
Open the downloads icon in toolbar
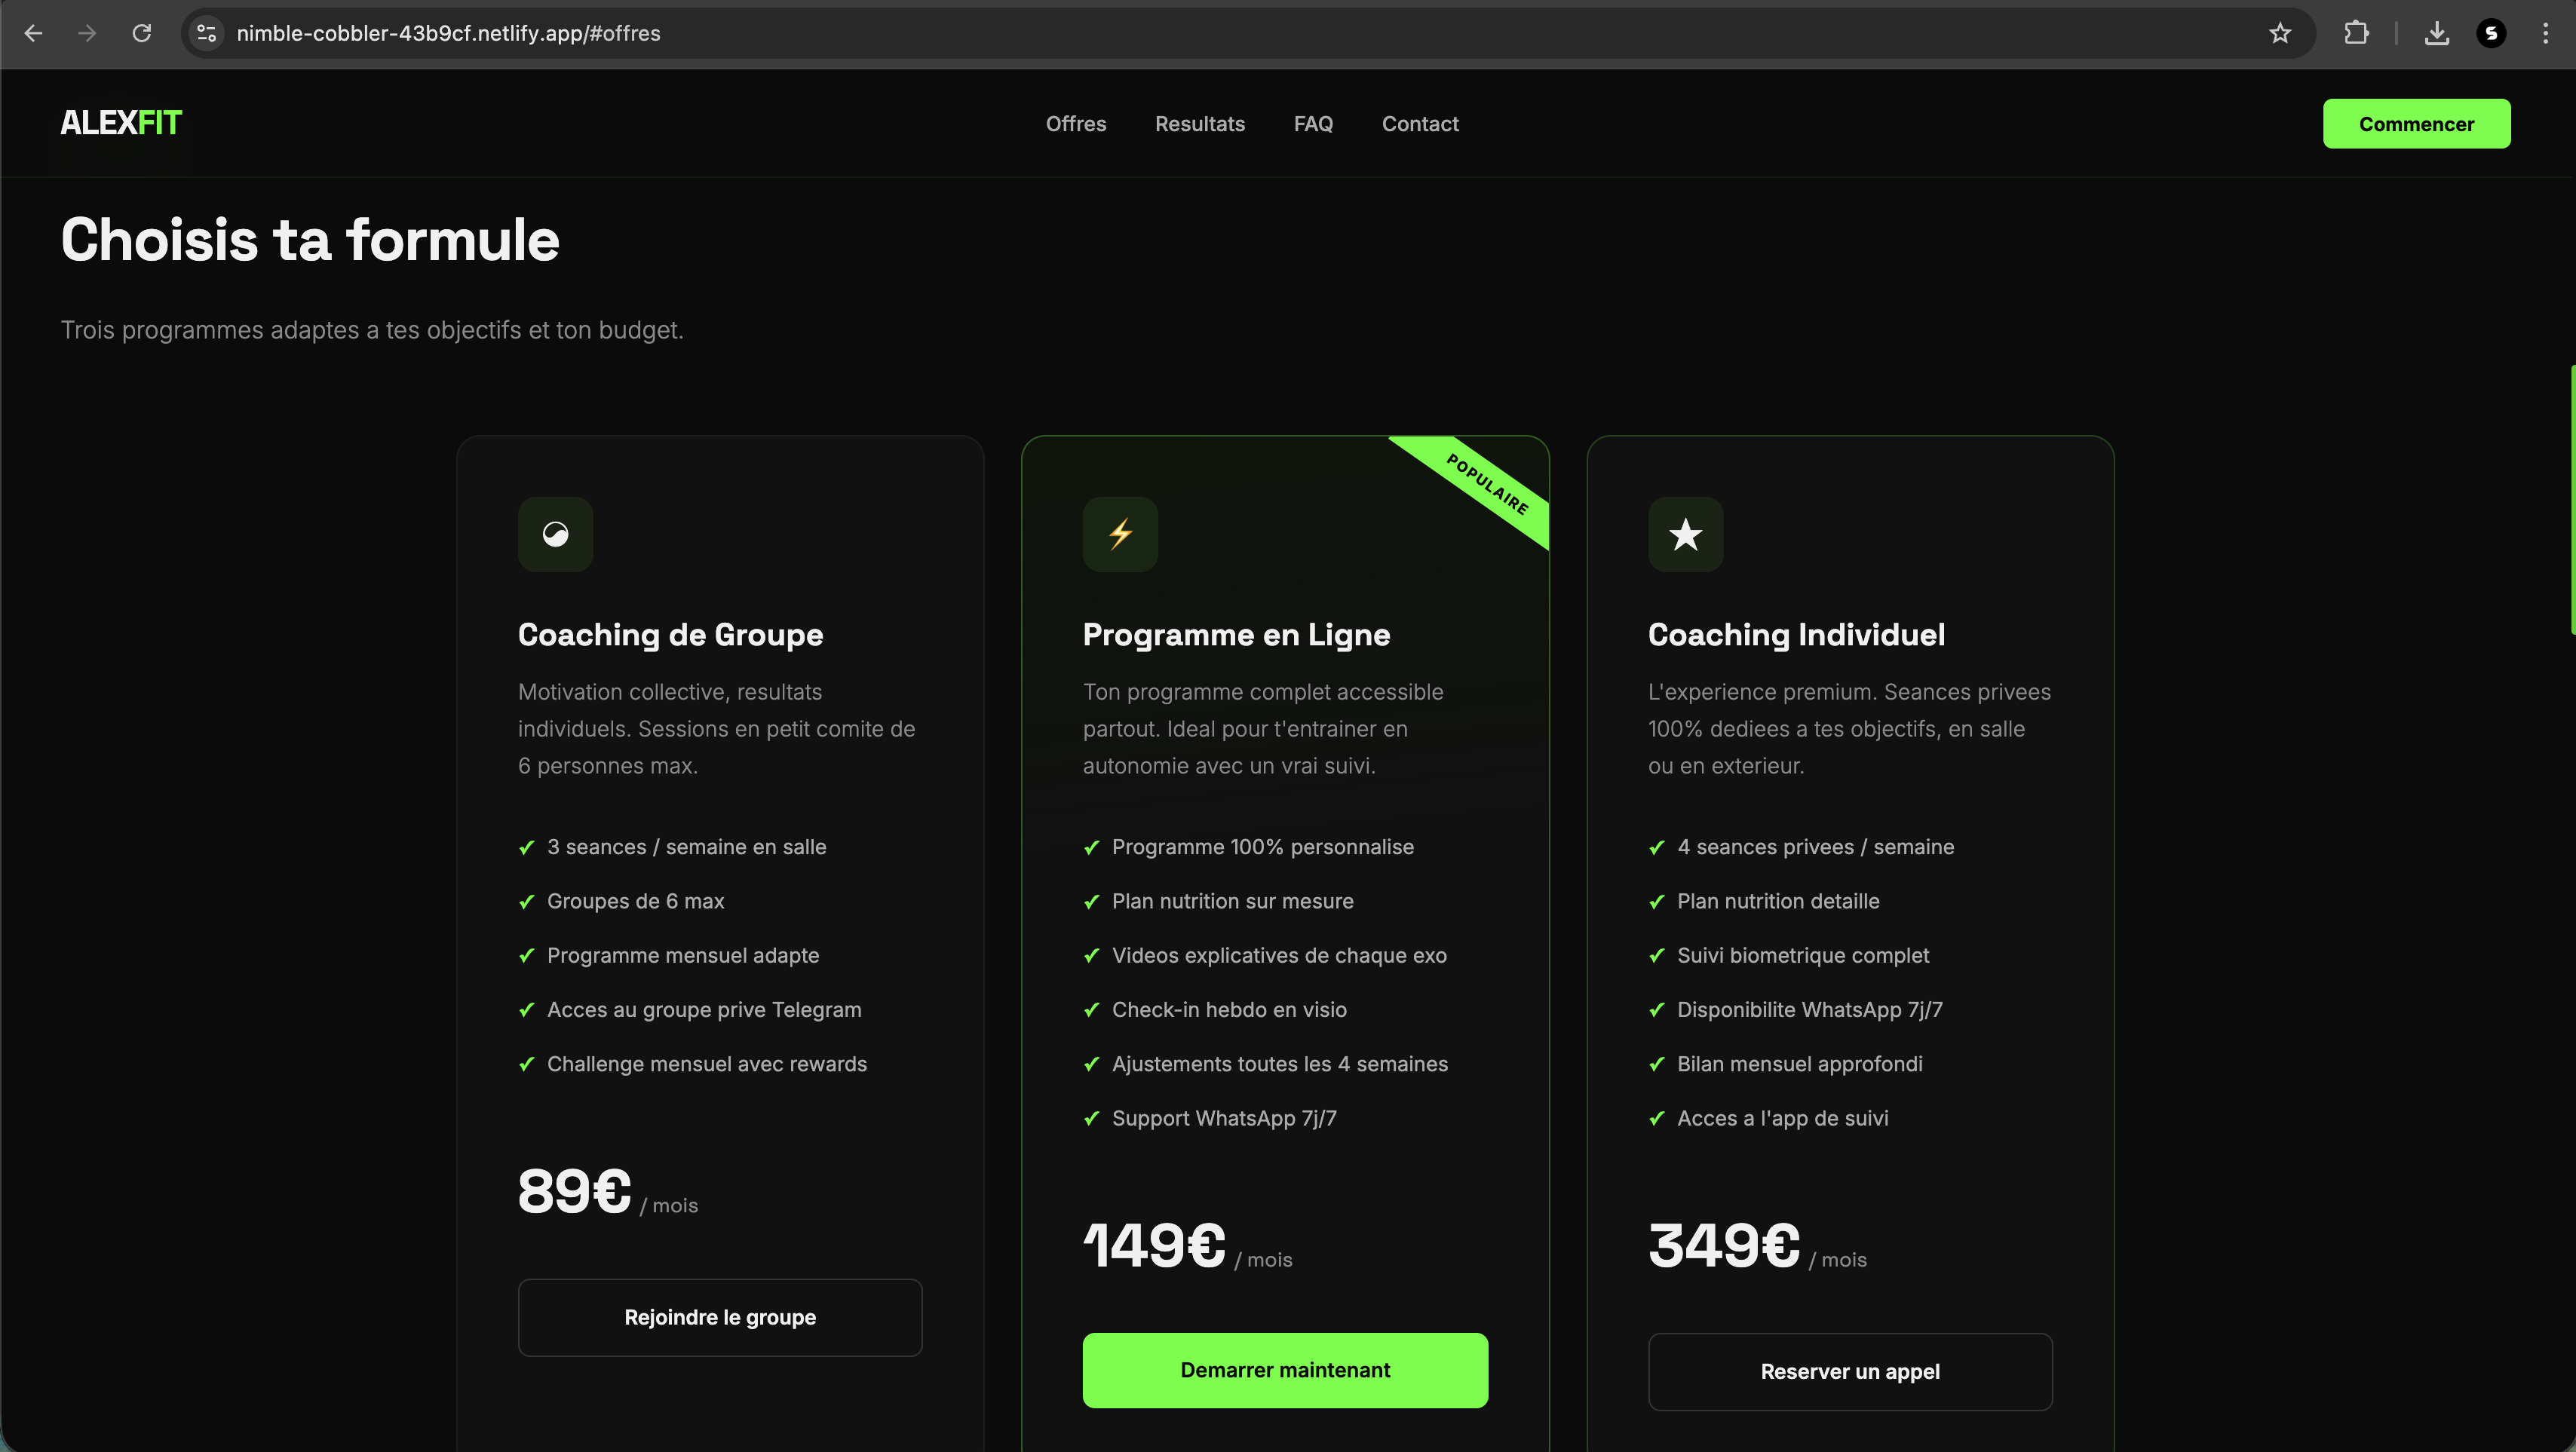tap(2437, 33)
